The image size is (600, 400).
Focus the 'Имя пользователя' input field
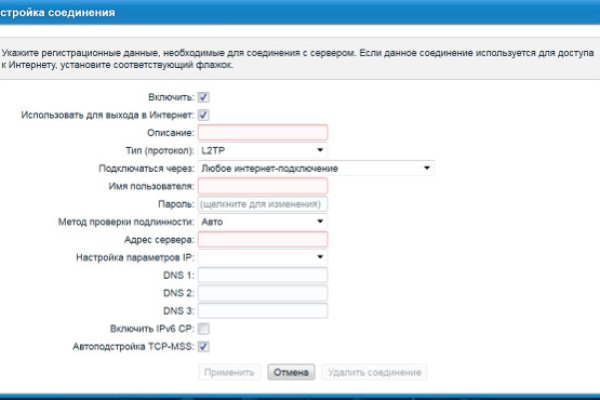point(263,186)
